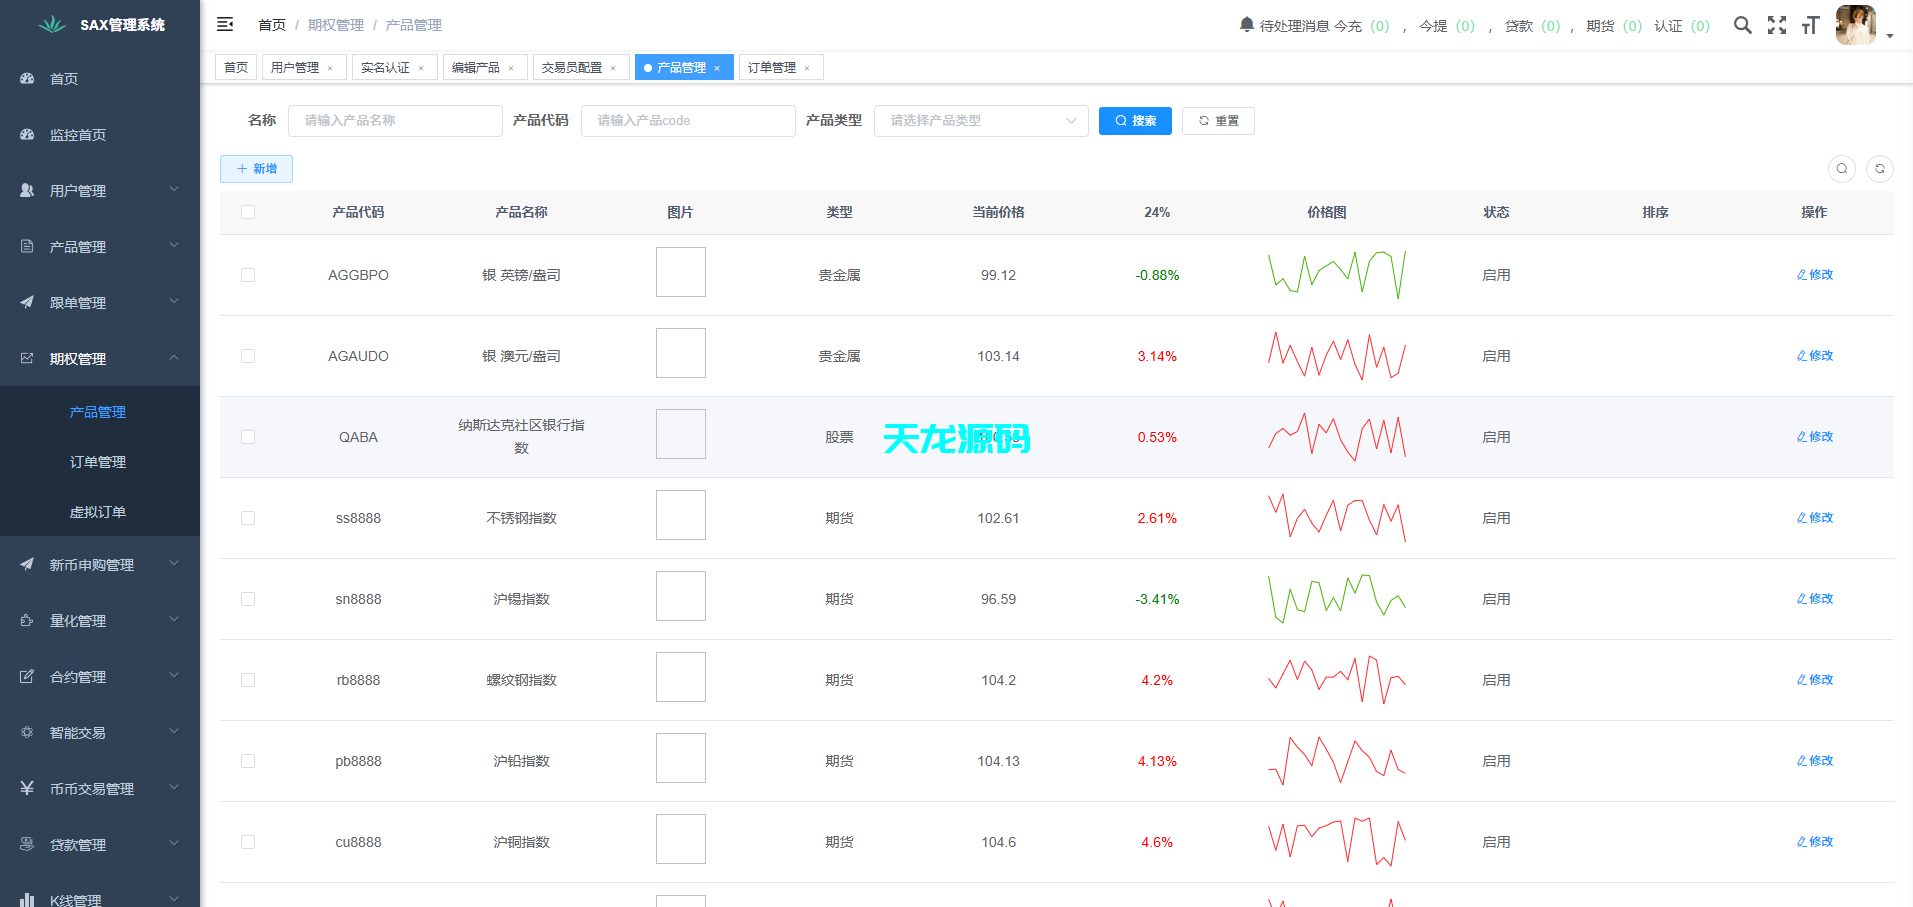Image resolution: width=1913 pixels, height=907 pixels.
Task: Click the refresh icon above the product table
Action: point(1878,169)
